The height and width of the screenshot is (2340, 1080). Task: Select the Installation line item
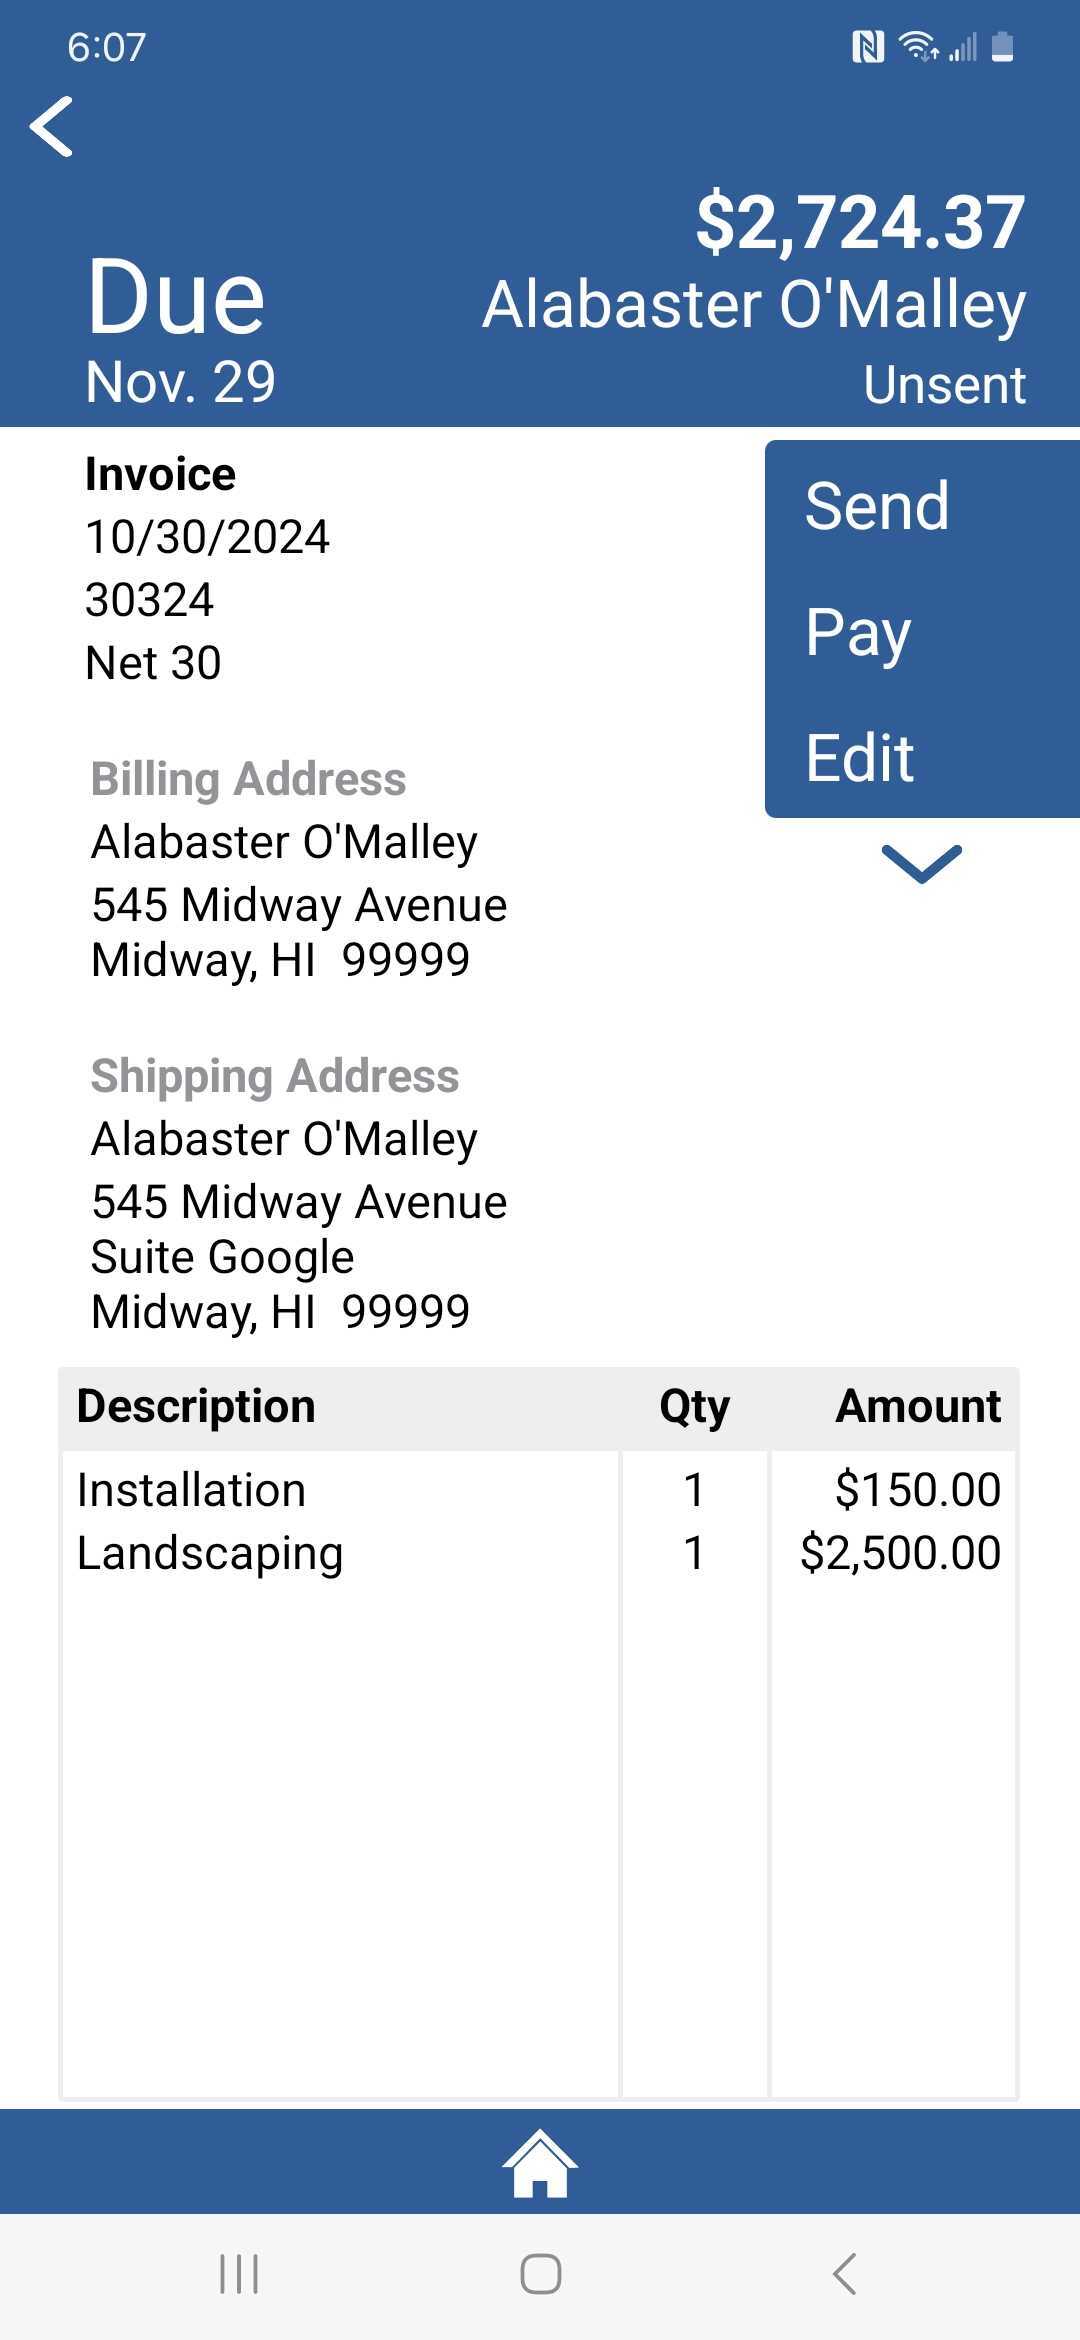point(539,1490)
